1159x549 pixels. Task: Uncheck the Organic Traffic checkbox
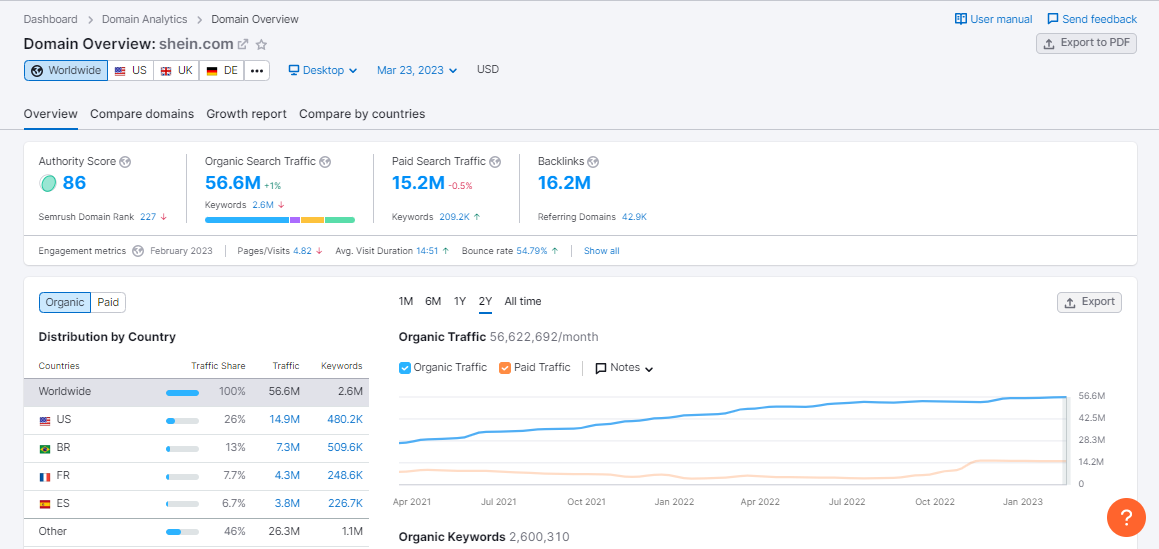pyautogui.click(x=405, y=368)
